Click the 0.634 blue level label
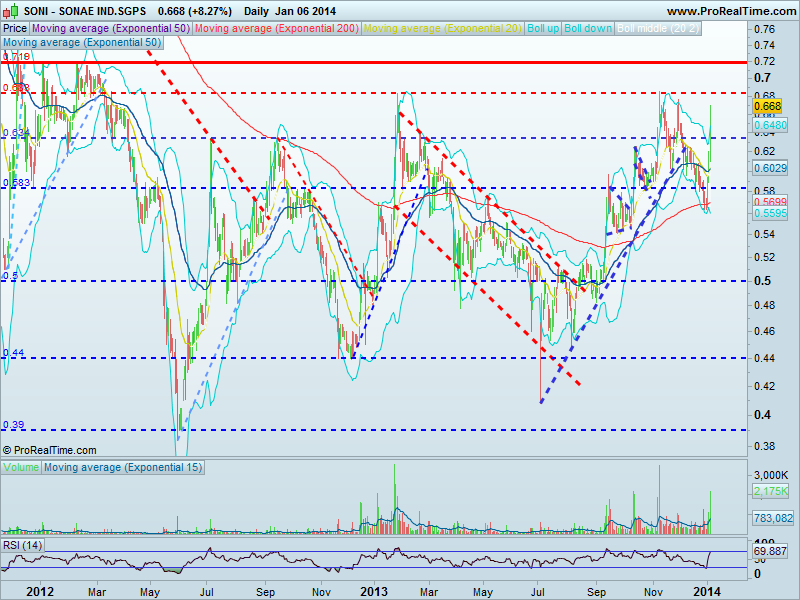The width and height of the screenshot is (800, 600). pos(16,133)
